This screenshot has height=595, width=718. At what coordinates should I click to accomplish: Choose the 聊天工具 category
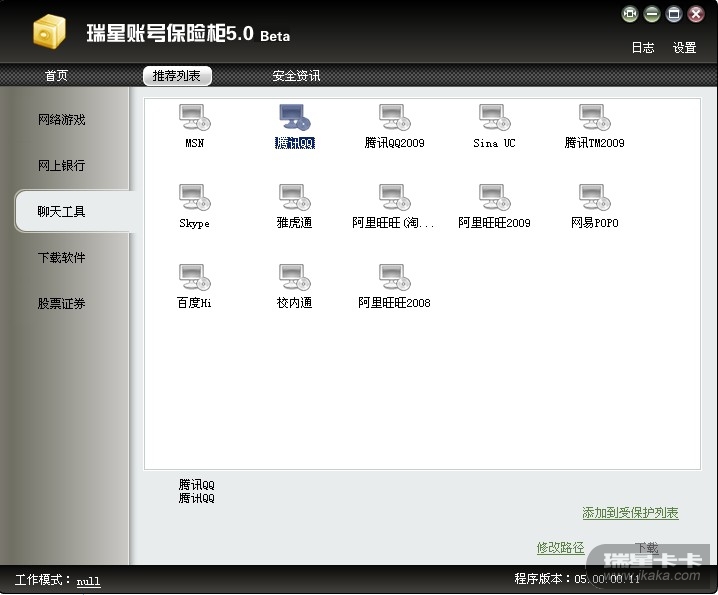pos(73,211)
